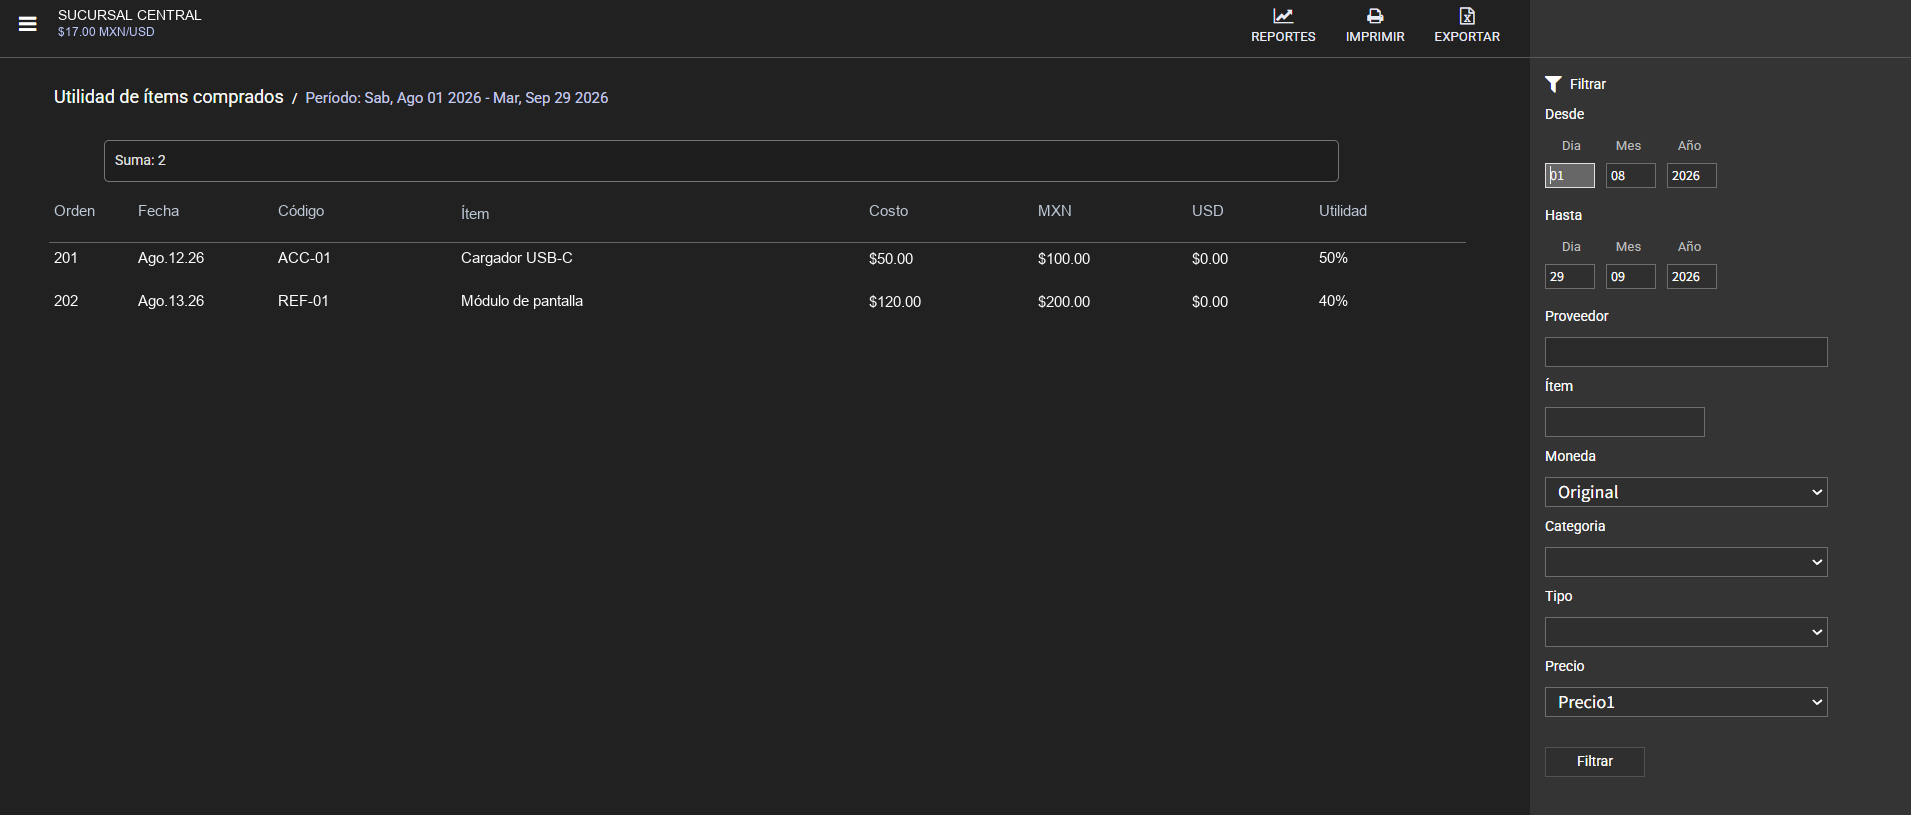Click the $50.00 cost value
The height and width of the screenshot is (815, 1911).
891,259
